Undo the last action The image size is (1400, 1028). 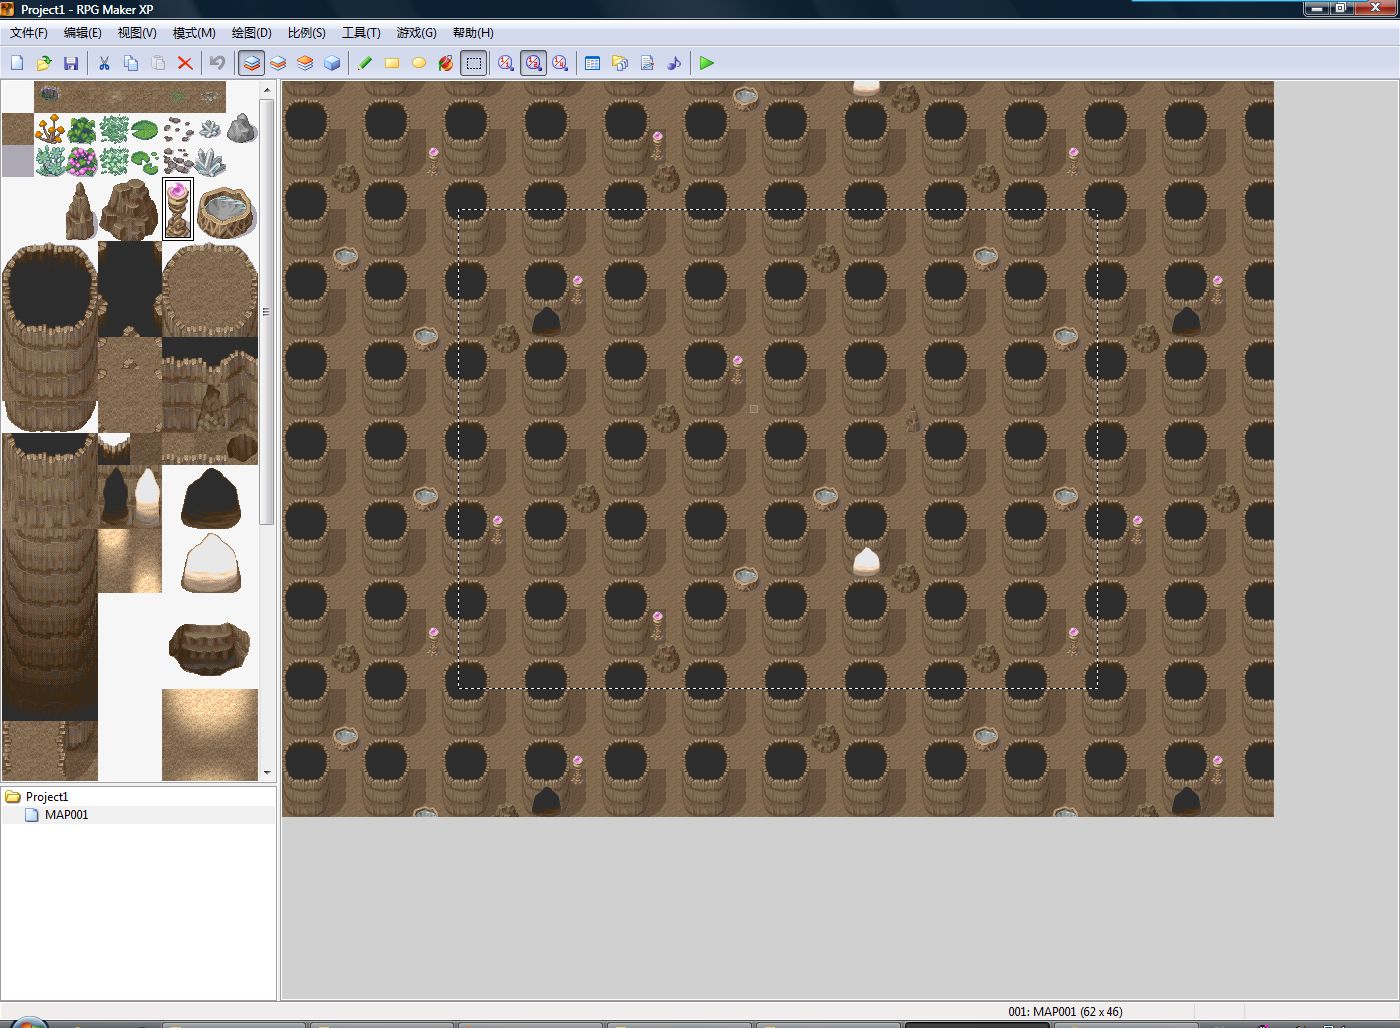point(217,63)
